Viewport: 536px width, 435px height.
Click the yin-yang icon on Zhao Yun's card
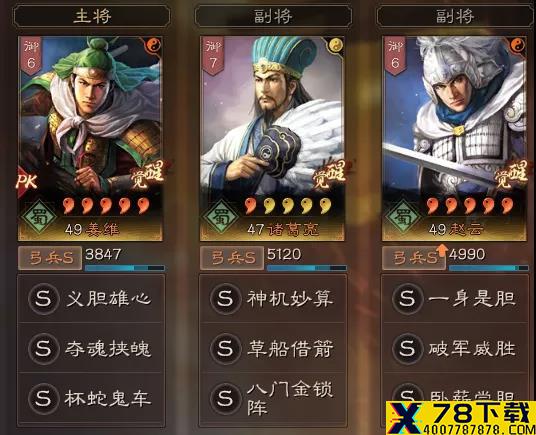pyautogui.click(x=517, y=45)
